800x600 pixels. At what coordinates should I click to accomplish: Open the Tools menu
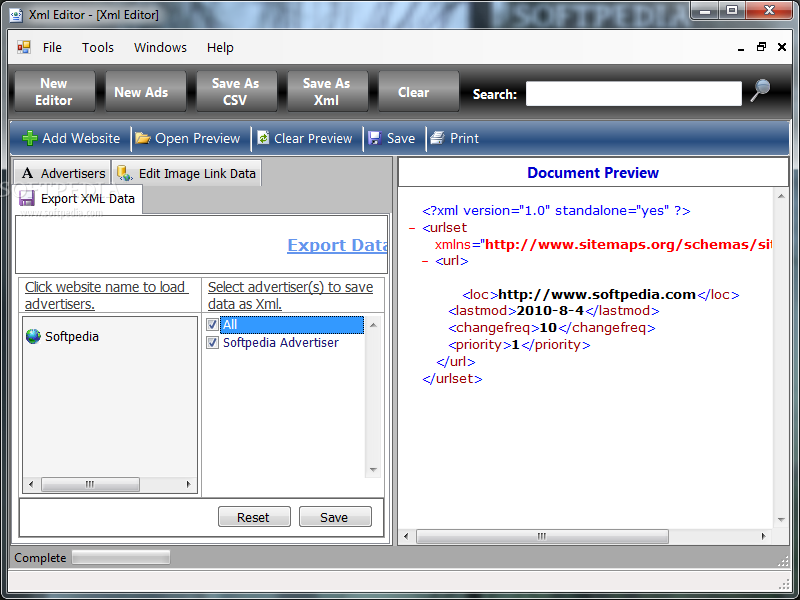click(x=97, y=47)
